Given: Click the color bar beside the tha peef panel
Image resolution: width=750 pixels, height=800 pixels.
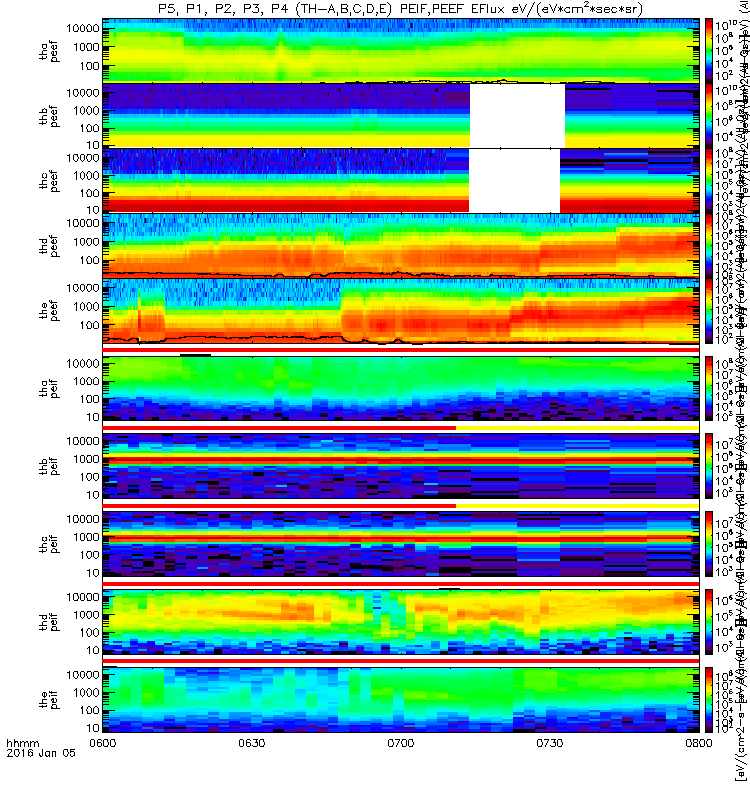Looking at the screenshot, I should point(709,51).
